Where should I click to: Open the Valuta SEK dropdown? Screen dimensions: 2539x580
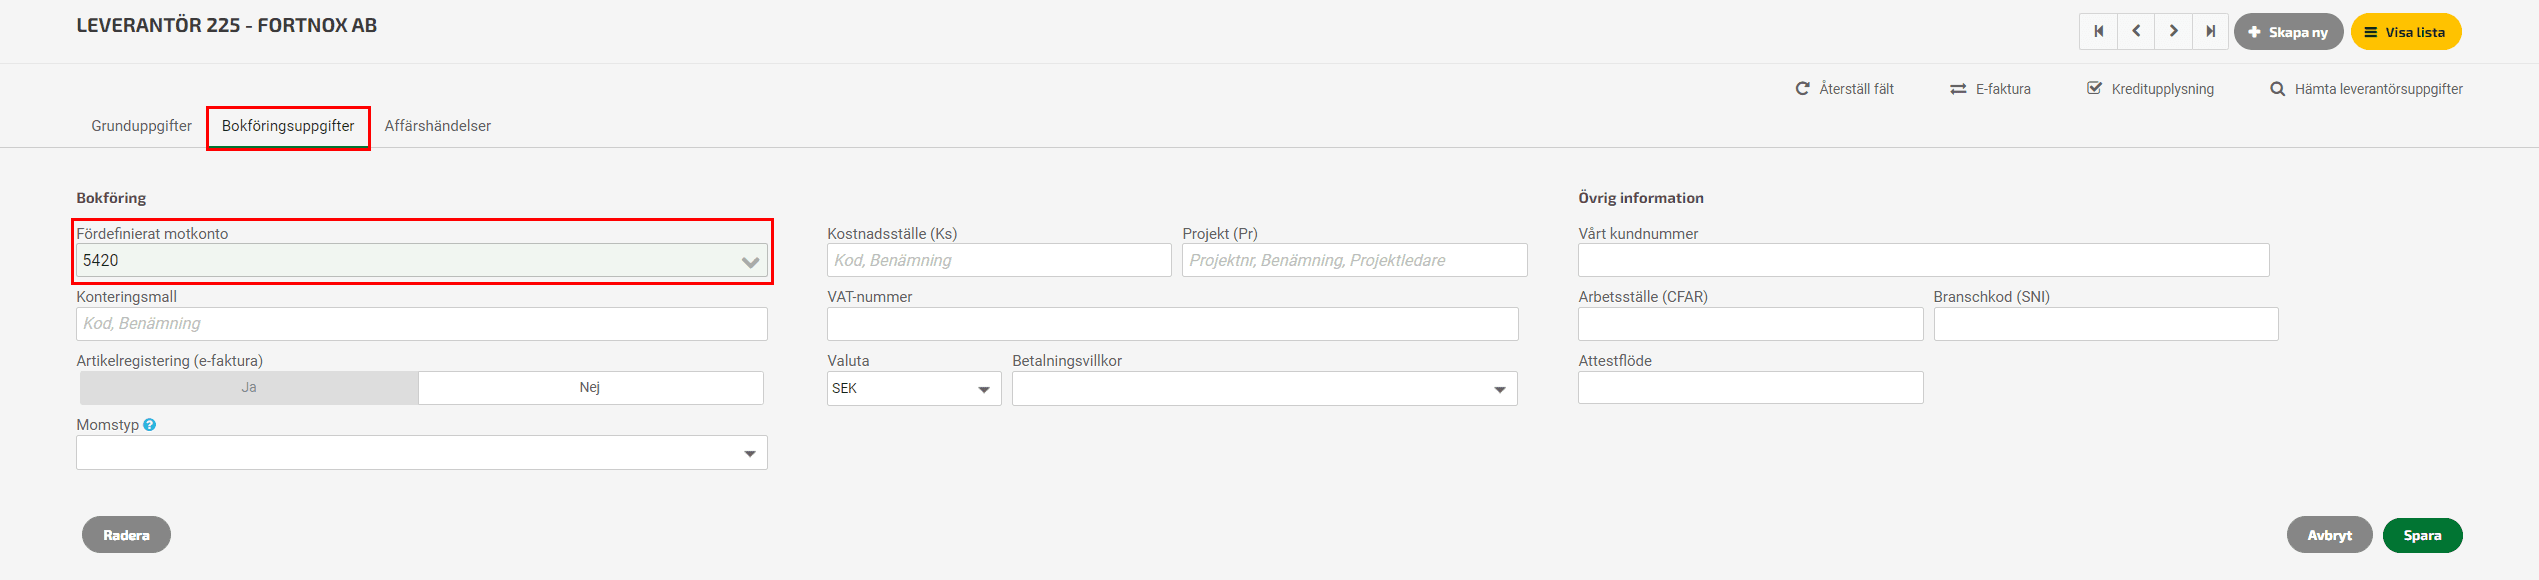click(x=914, y=389)
